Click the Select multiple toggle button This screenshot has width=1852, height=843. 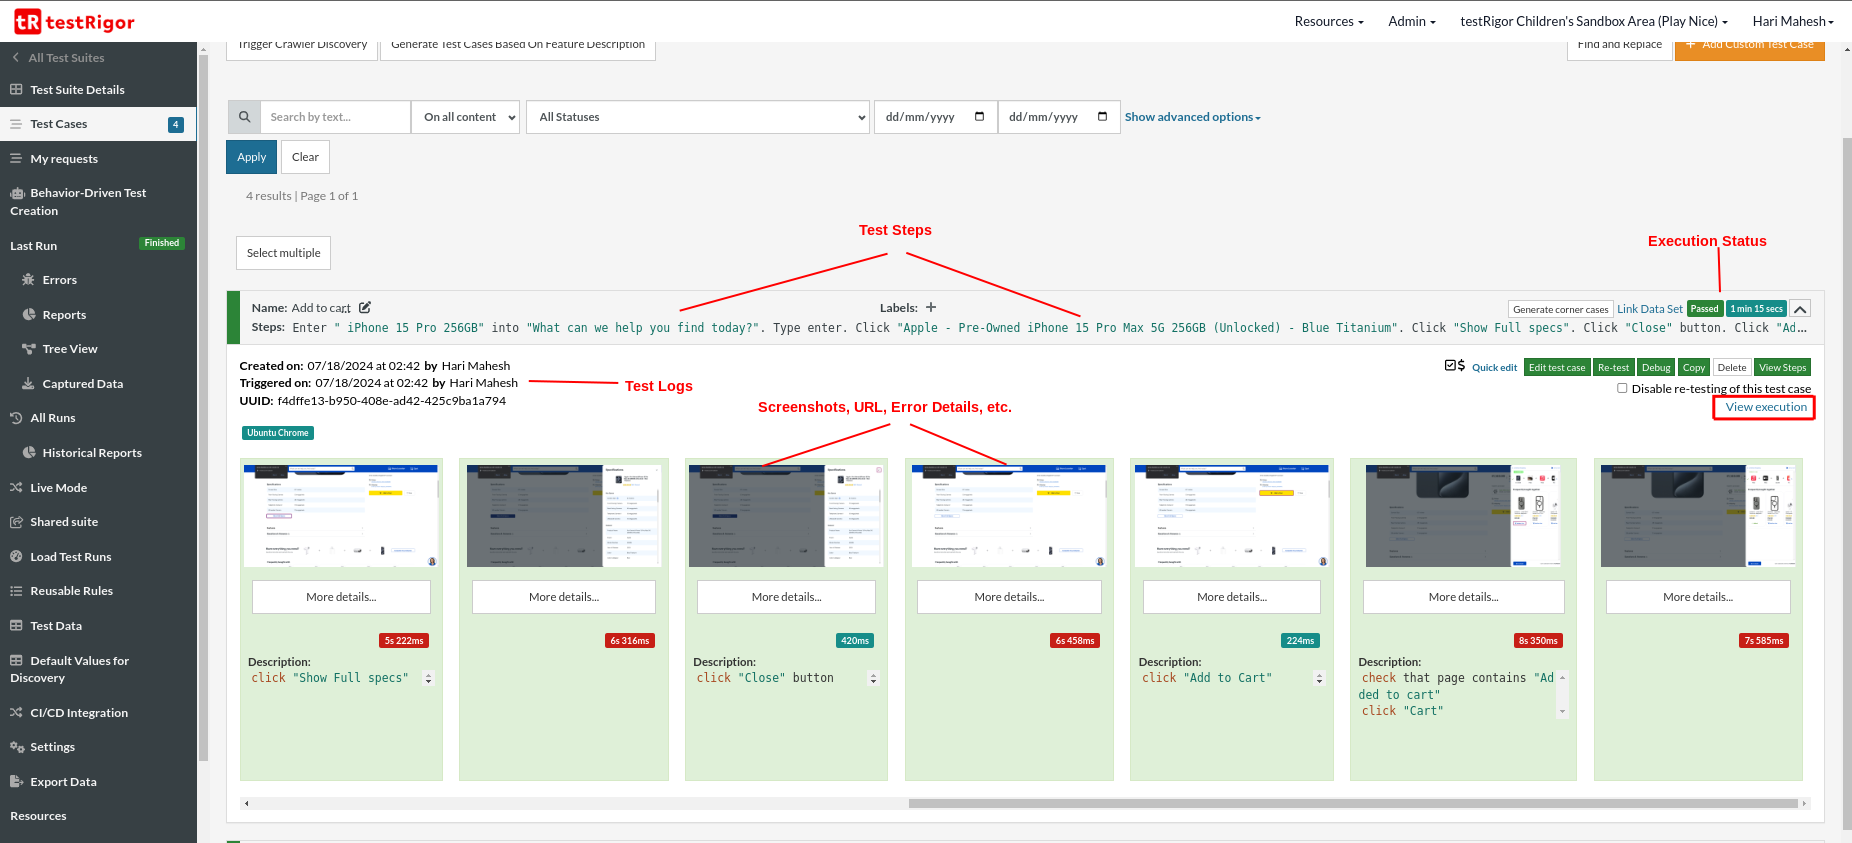[x=283, y=253]
